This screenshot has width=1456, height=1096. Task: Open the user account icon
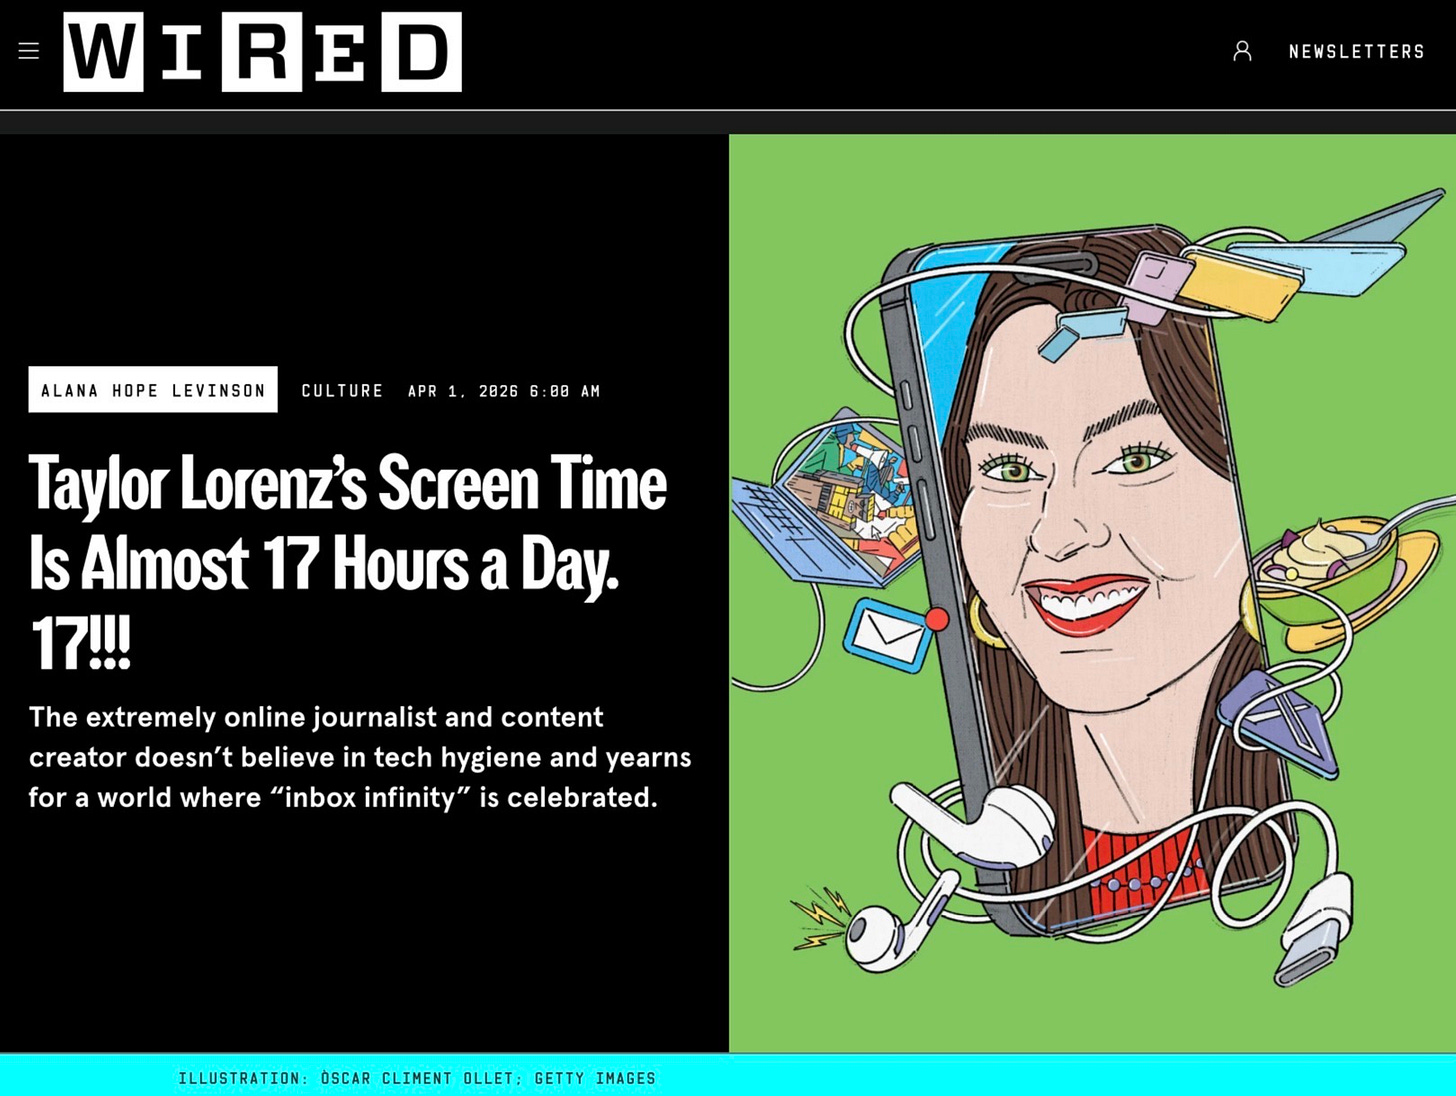(x=1242, y=51)
